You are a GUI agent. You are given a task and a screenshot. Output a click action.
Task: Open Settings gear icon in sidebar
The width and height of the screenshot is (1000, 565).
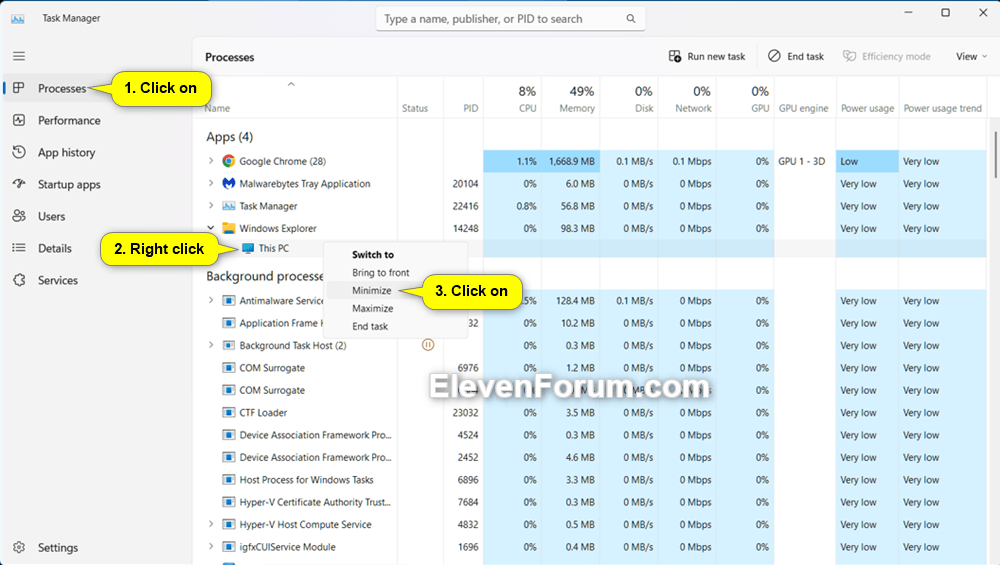[19, 547]
